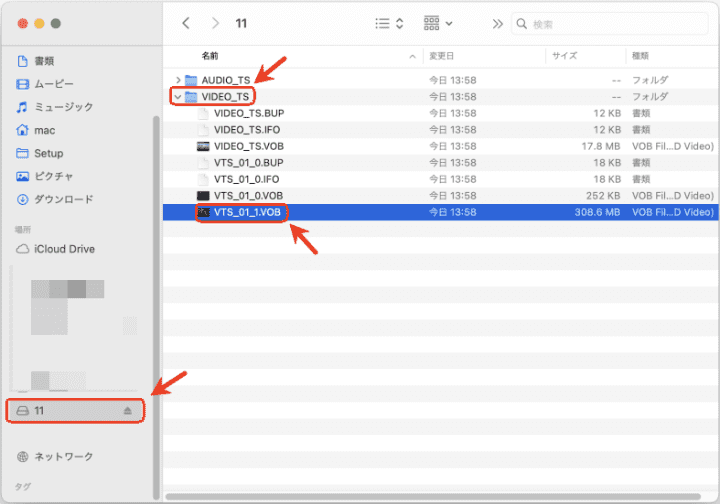Eject the disc named 11

pyautogui.click(x=128, y=411)
